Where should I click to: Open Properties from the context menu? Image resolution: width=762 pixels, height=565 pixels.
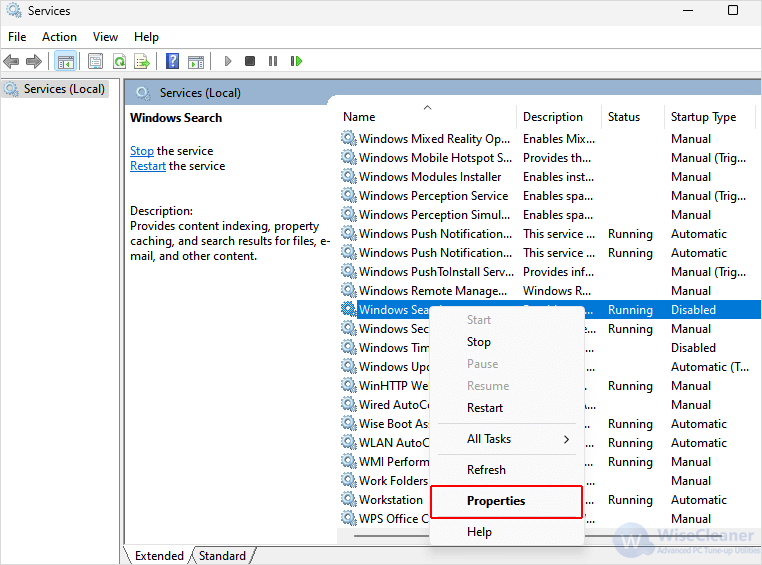pyautogui.click(x=506, y=501)
